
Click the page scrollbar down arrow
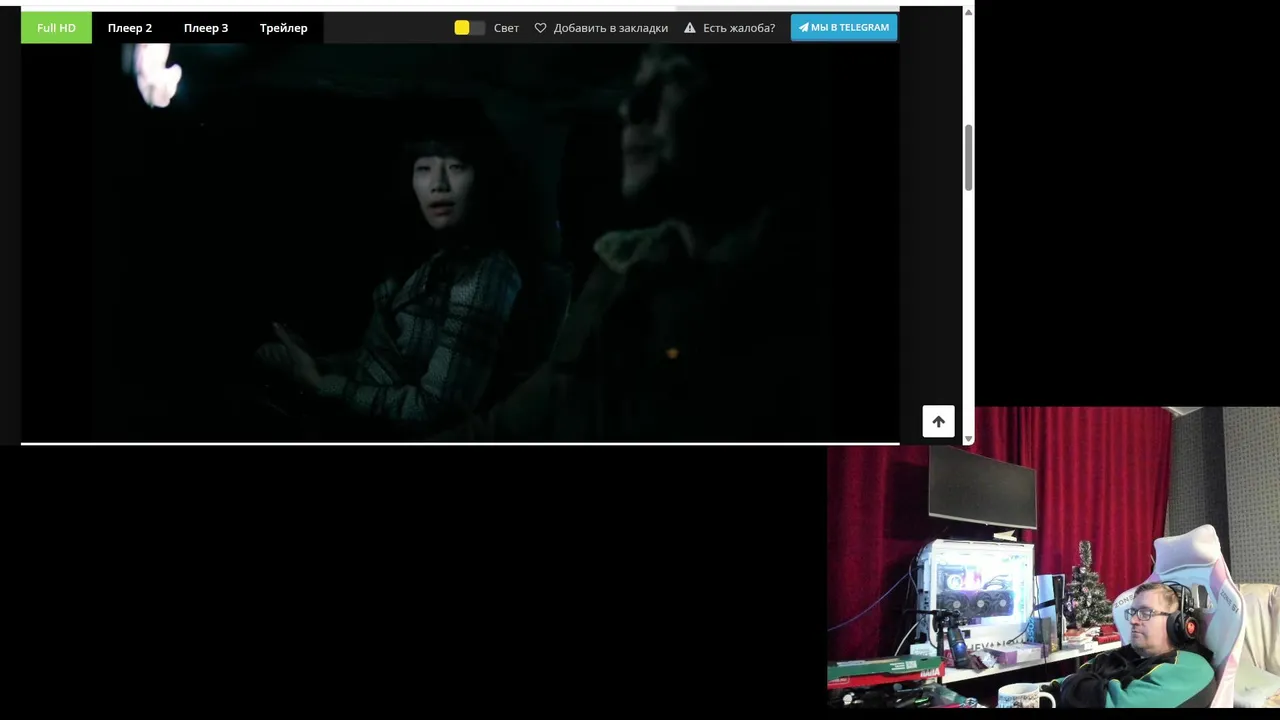pyautogui.click(x=968, y=439)
